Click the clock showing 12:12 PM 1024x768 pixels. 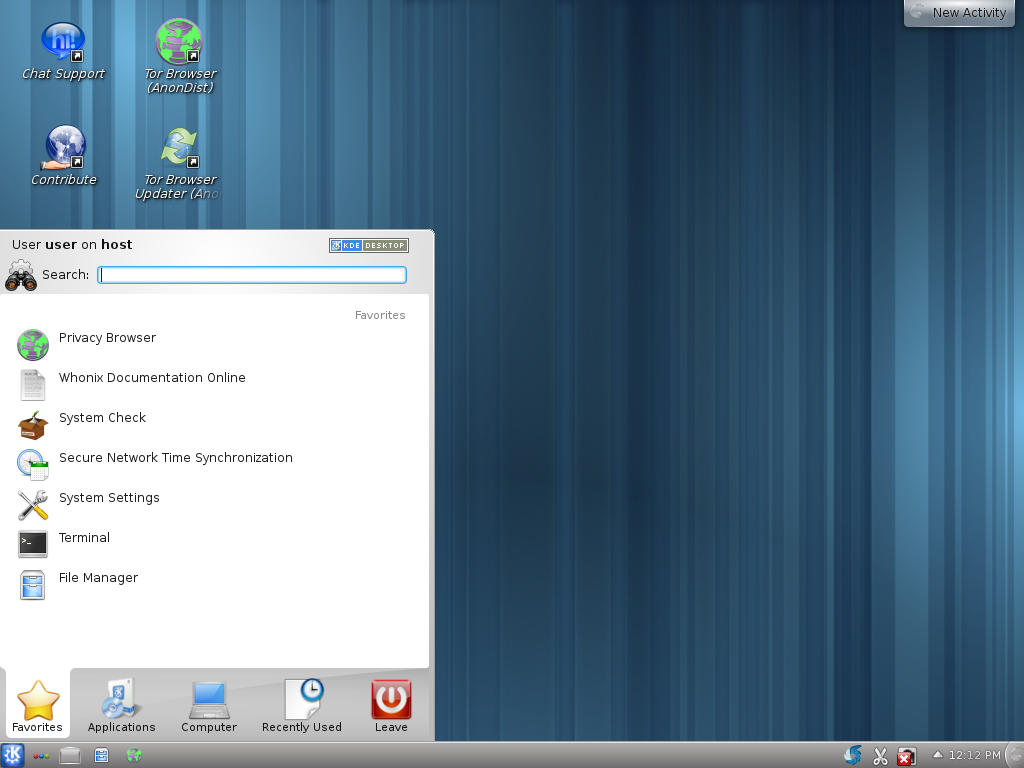coord(974,755)
